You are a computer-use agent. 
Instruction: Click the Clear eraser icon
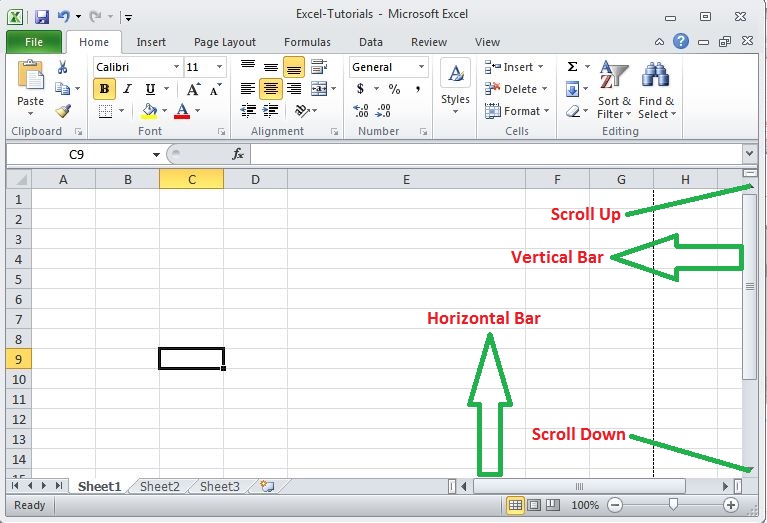(572, 111)
